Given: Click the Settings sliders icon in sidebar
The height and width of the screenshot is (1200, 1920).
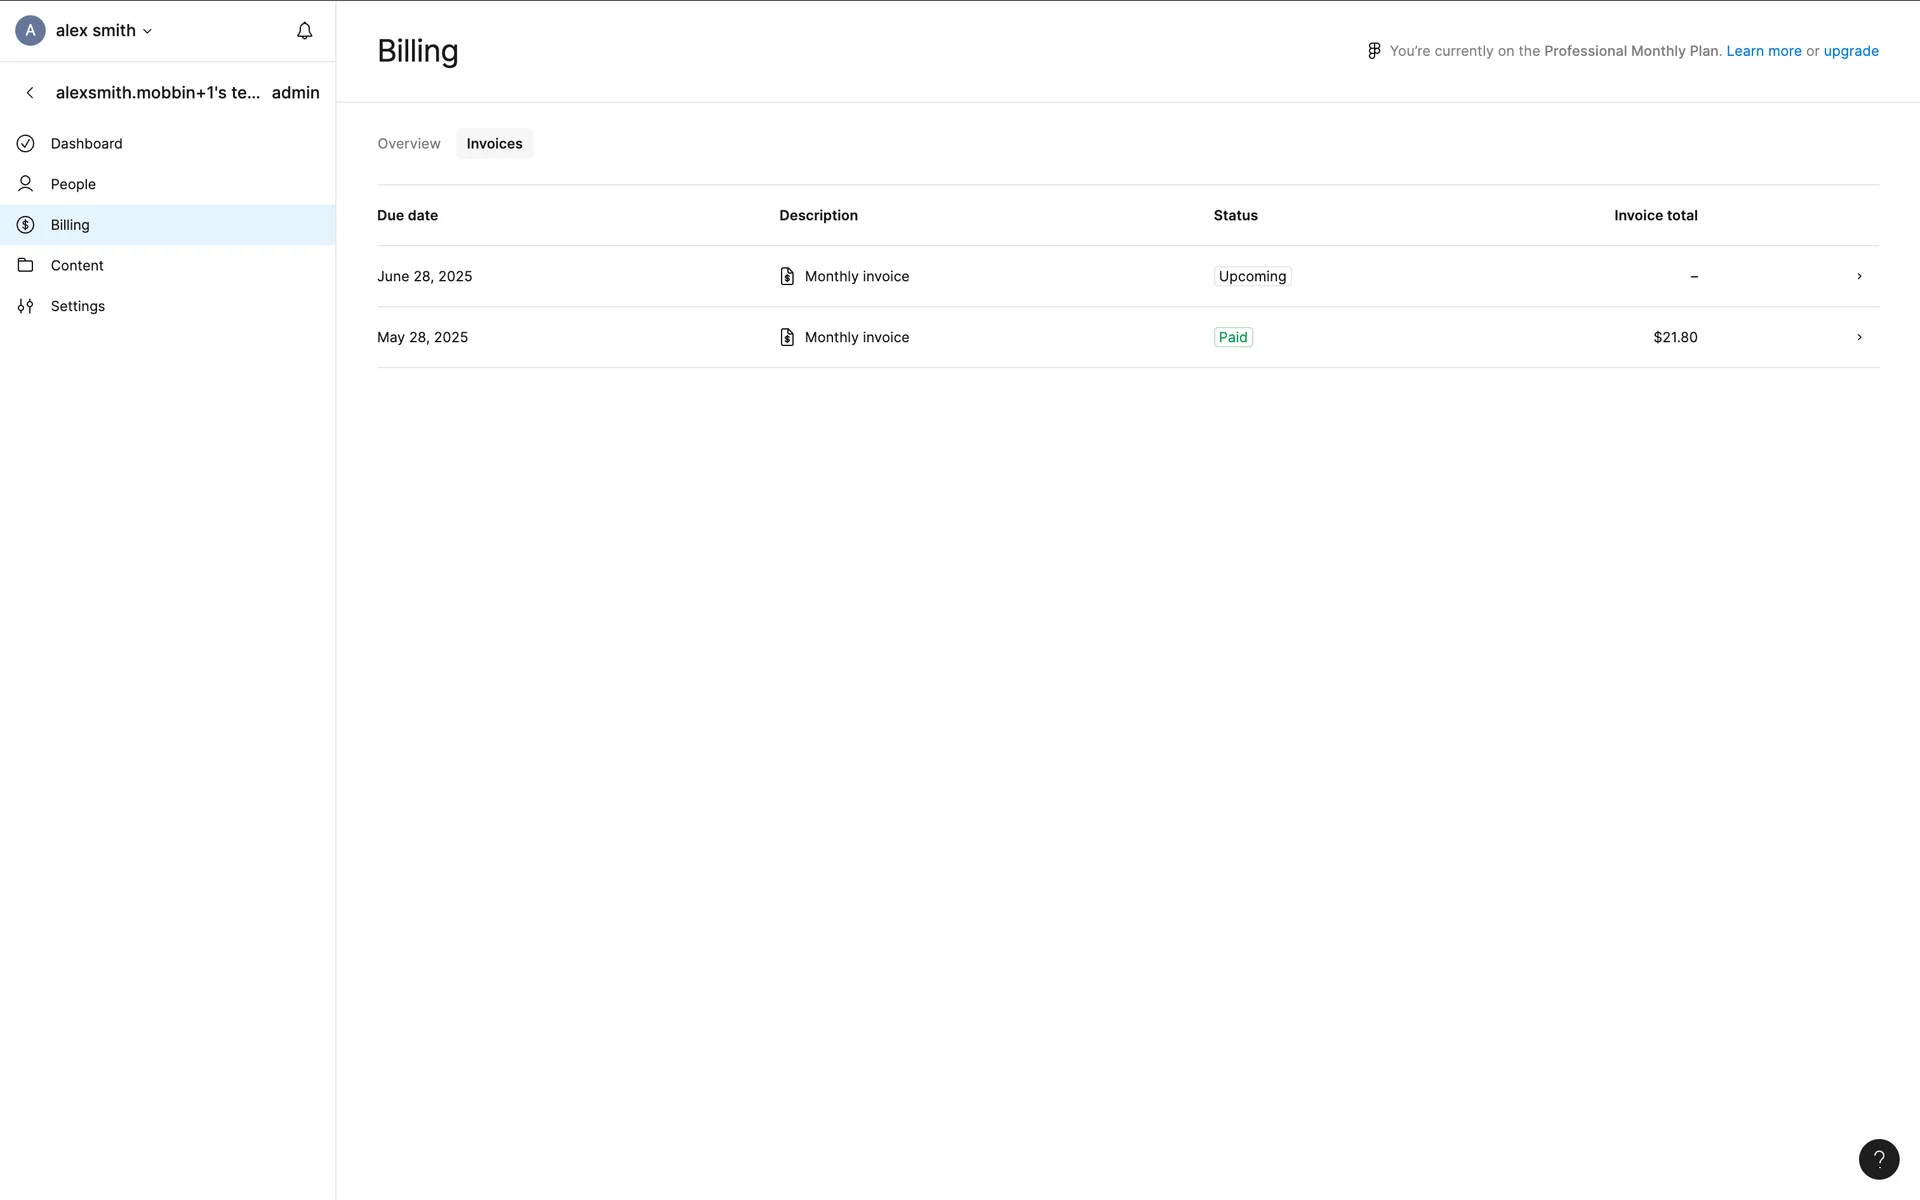Looking at the screenshot, I should click(26, 306).
